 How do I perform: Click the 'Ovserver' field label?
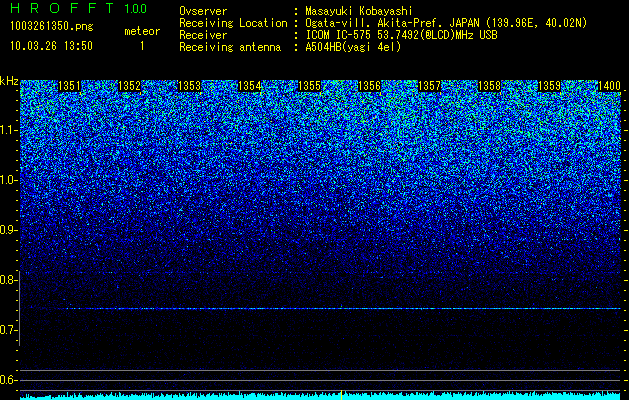click(203, 11)
